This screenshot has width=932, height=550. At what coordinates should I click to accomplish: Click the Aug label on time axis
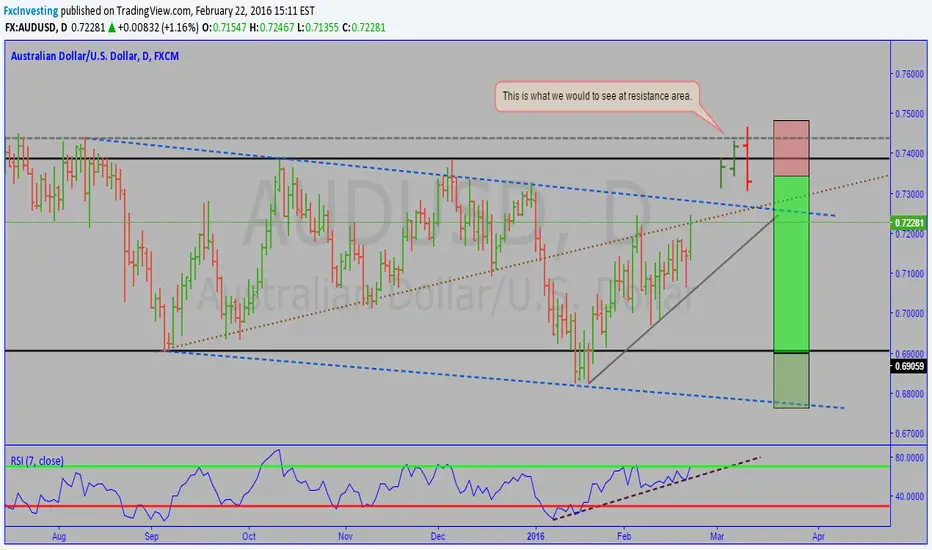point(59,536)
